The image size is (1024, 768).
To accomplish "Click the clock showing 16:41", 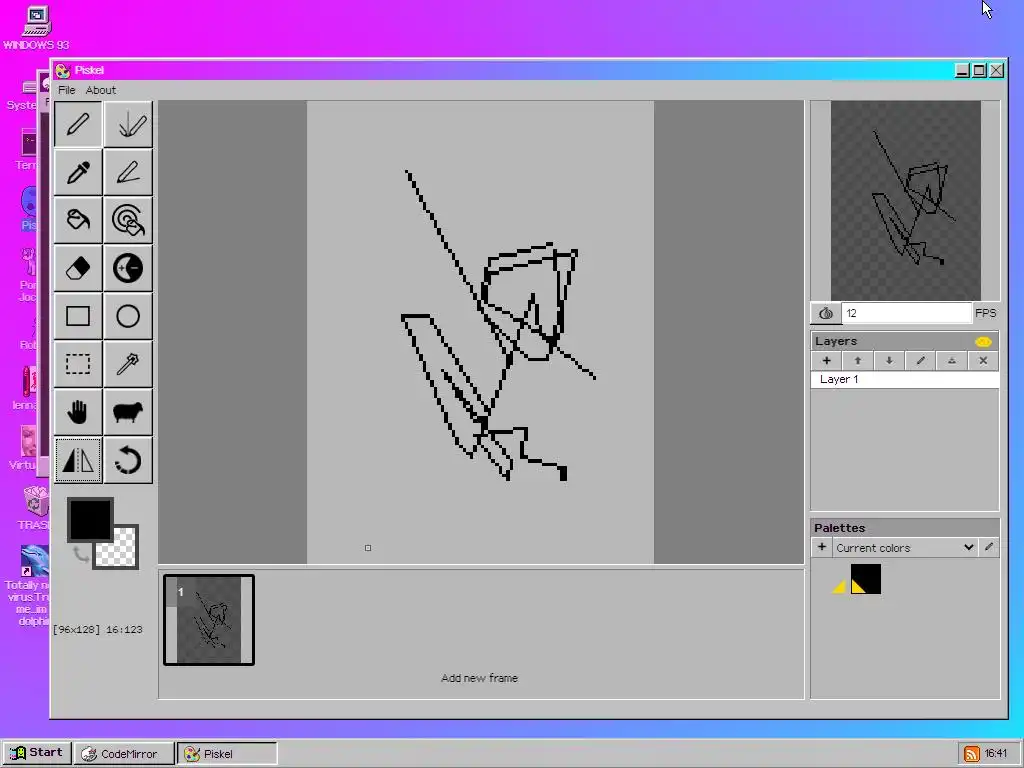I will click(x=996, y=754).
